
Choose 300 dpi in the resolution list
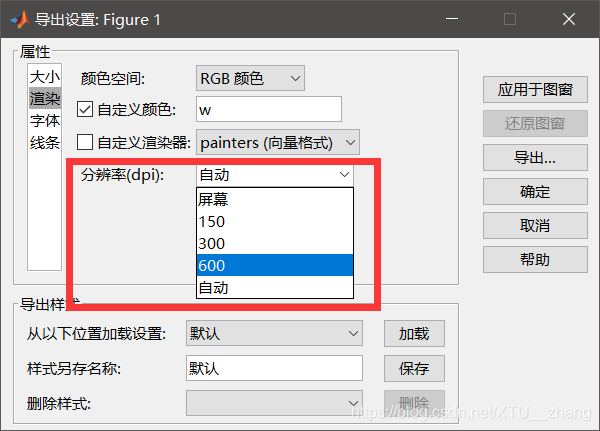click(275, 243)
